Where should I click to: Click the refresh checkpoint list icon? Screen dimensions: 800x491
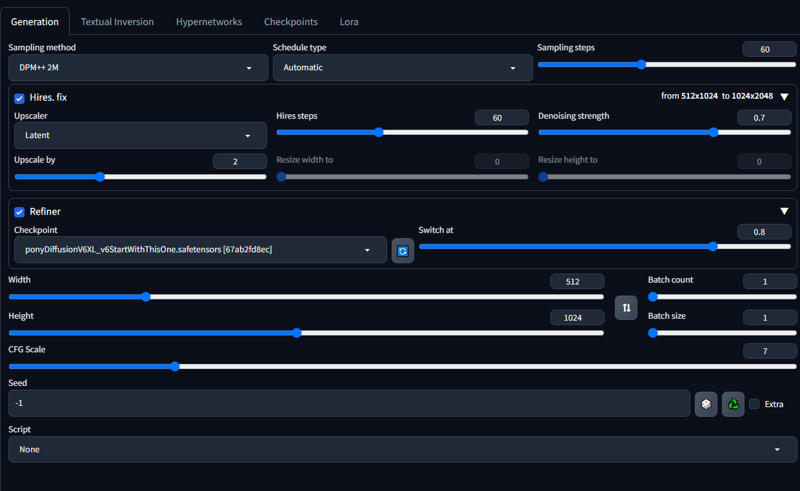coord(403,251)
